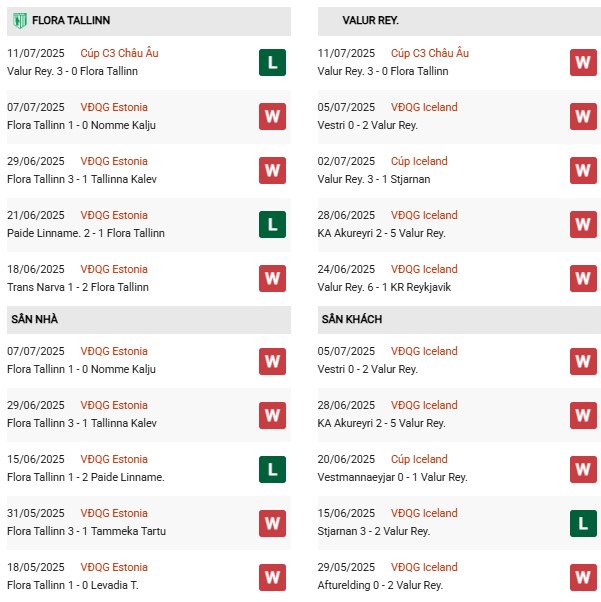Click W badge for Flora Tallinn vs Nomme Kalju in recent form

(272, 116)
